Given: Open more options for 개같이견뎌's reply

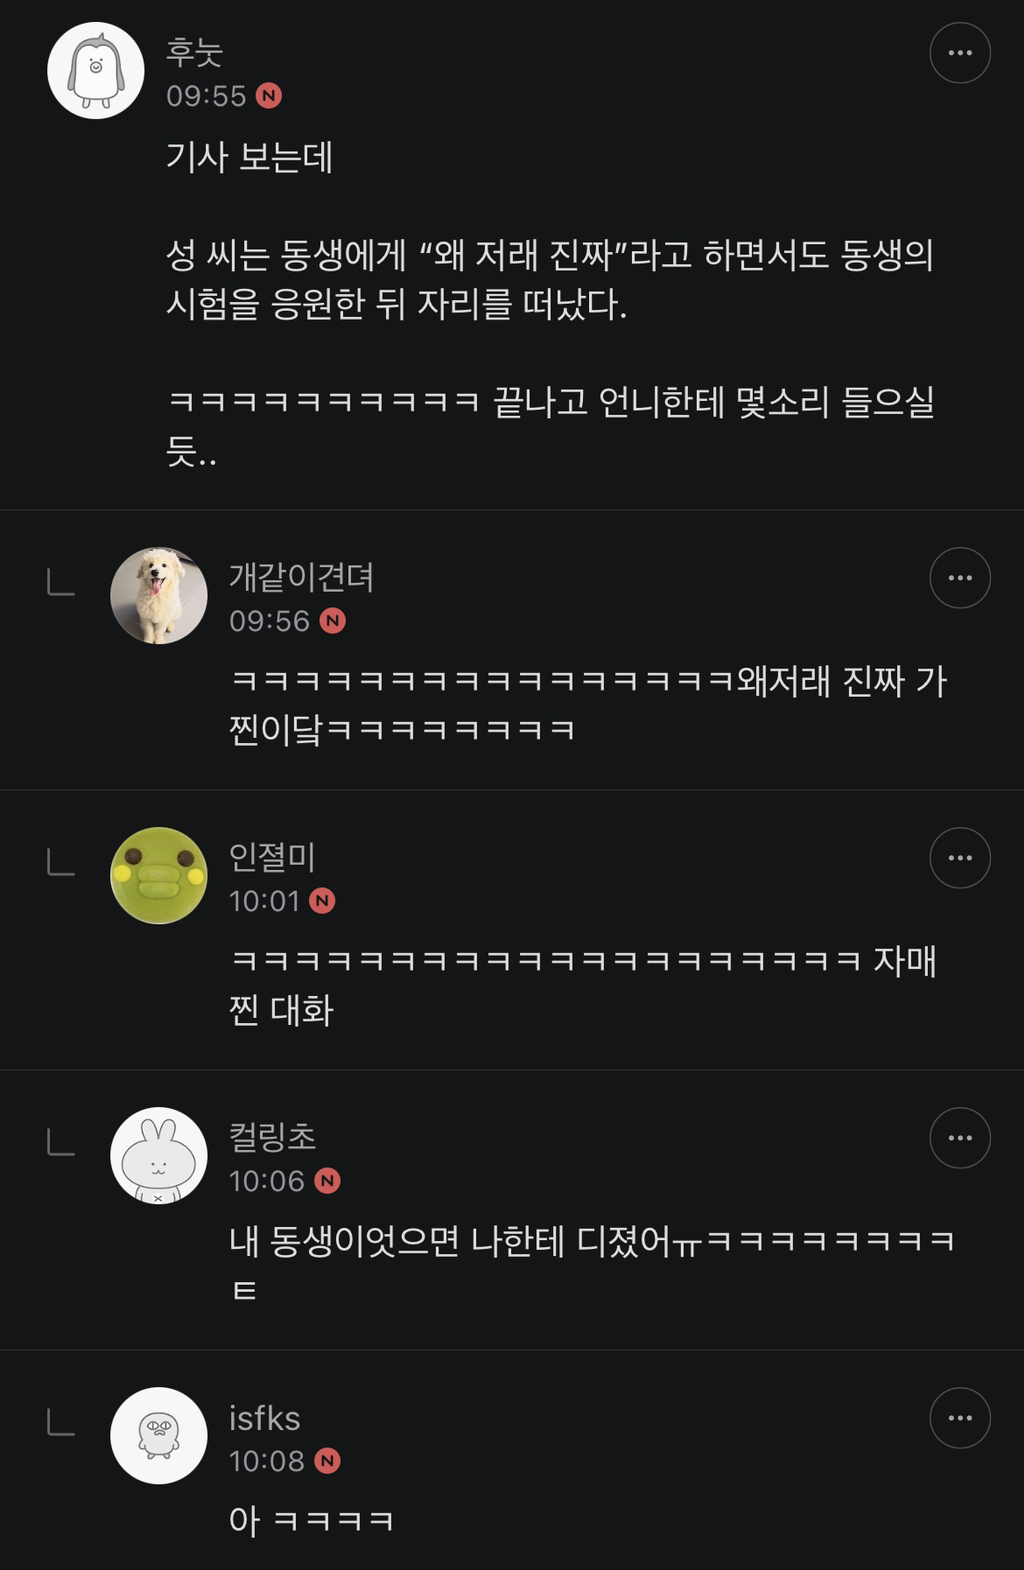Looking at the screenshot, I should [x=960, y=578].
